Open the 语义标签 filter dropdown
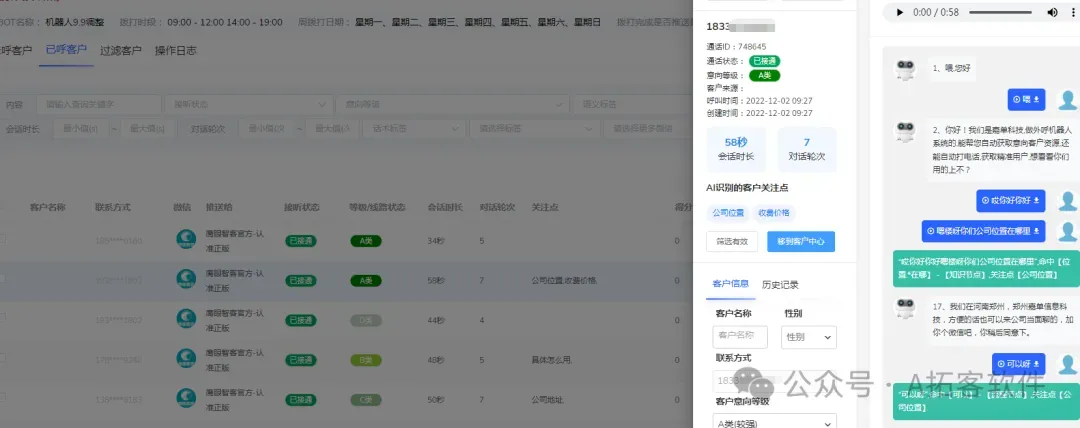Viewport: 1080px width, 428px height. tap(632, 104)
